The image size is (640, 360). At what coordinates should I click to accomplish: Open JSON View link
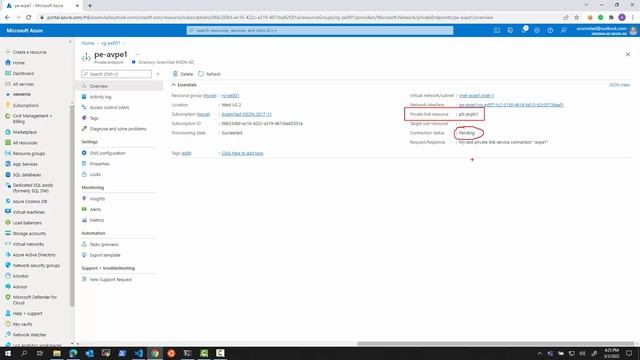click(x=620, y=85)
